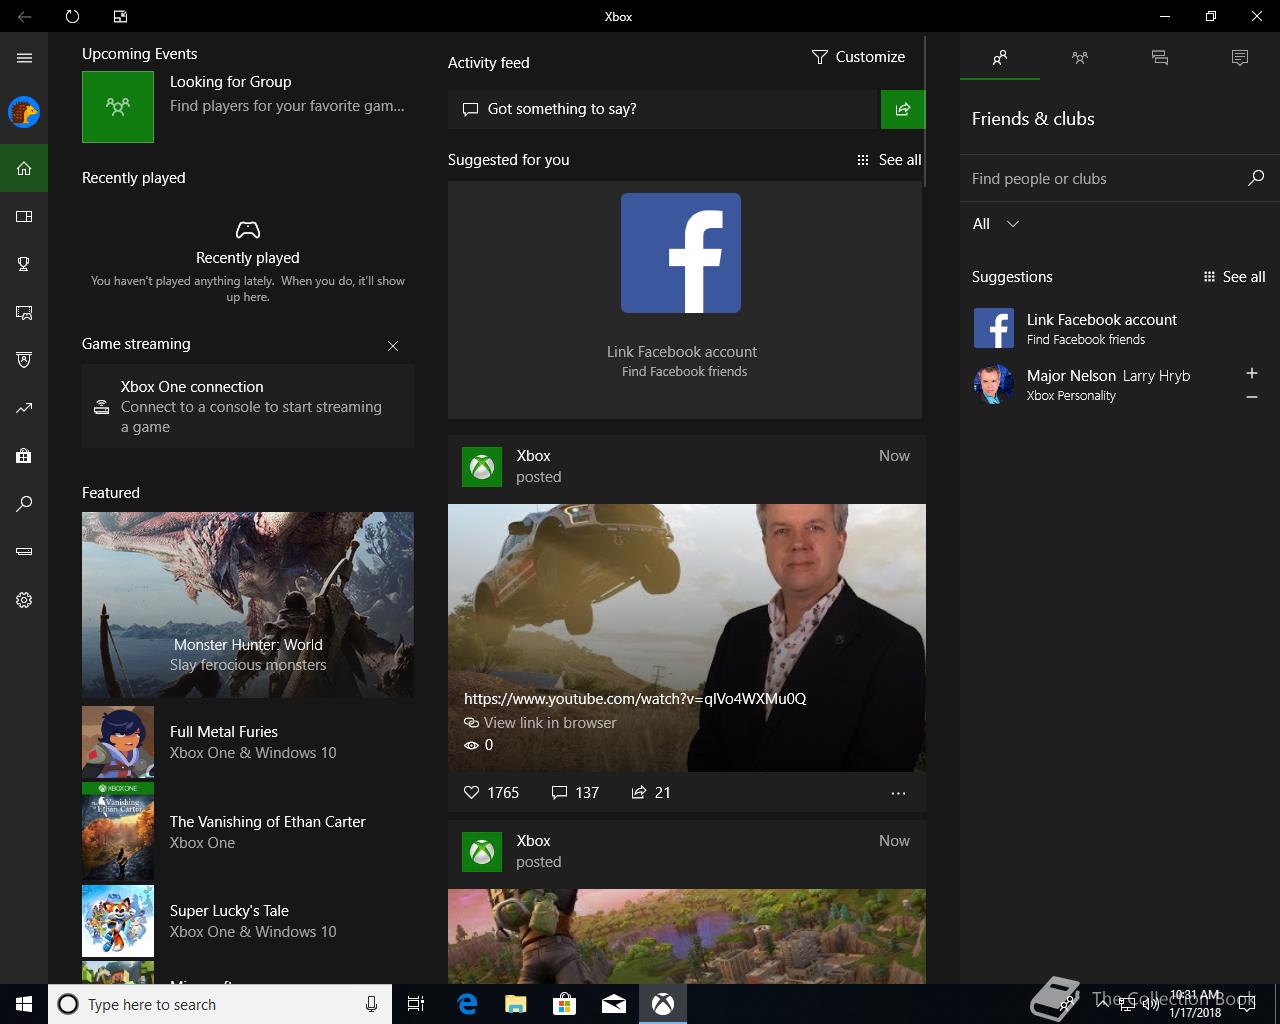This screenshot has height=1024, width=1280.
Task: Dismiss the Game streaming section
Action: tap(393, 346)
